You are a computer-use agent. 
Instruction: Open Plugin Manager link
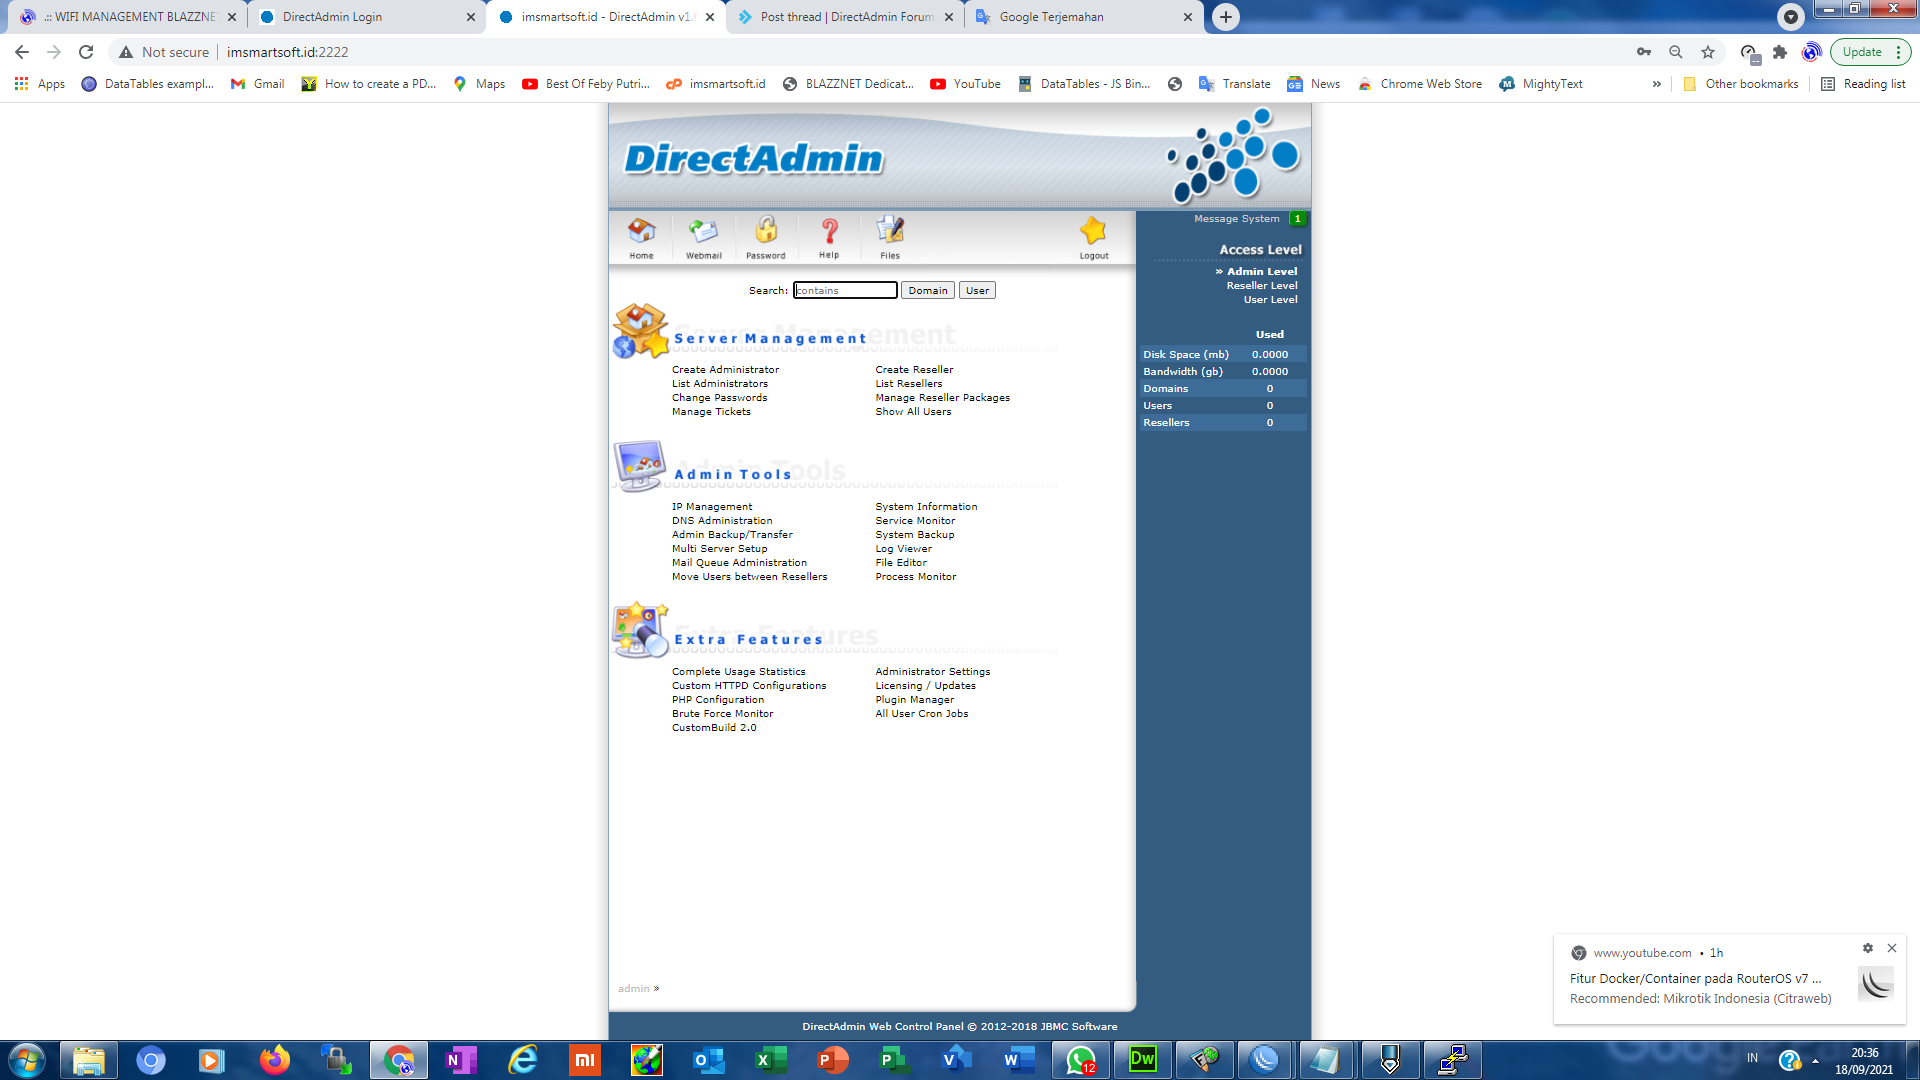click(914, 700)
